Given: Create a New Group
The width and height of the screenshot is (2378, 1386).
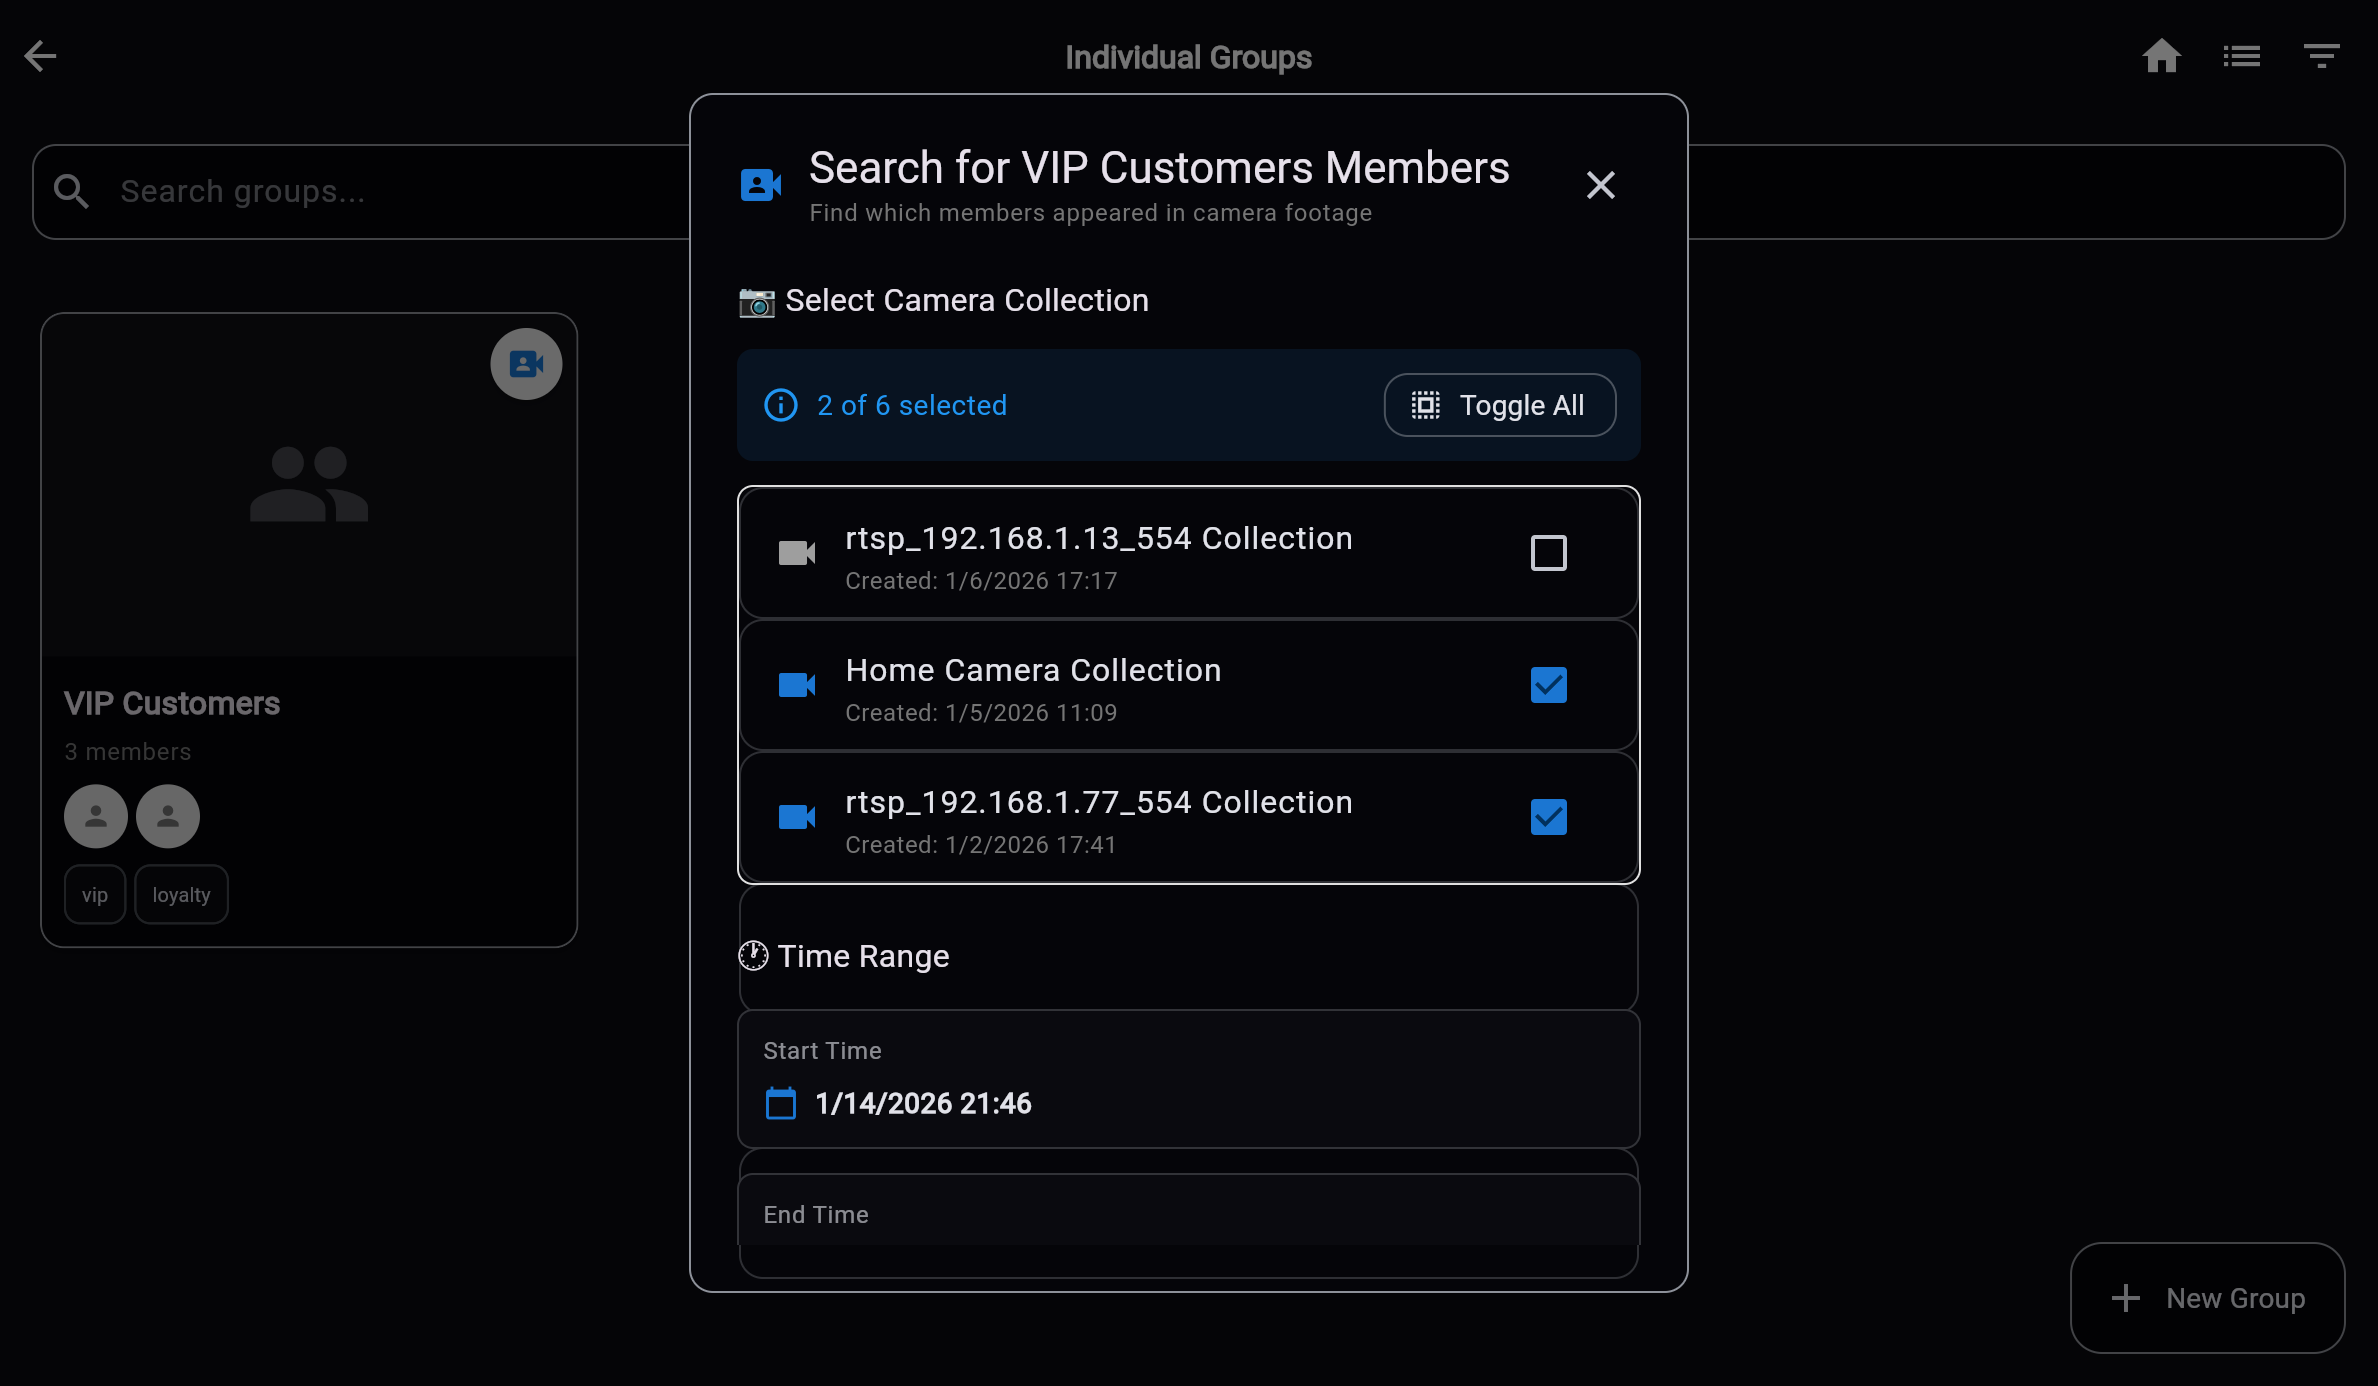Looking at the screenshot, I should 2207,1298.
